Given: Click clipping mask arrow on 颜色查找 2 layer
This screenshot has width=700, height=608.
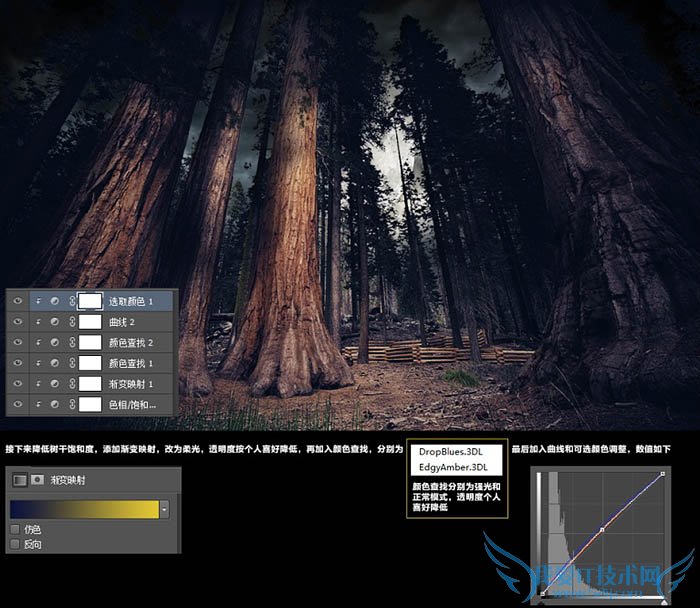Looking at the screenshot, I should click(38, 342).
